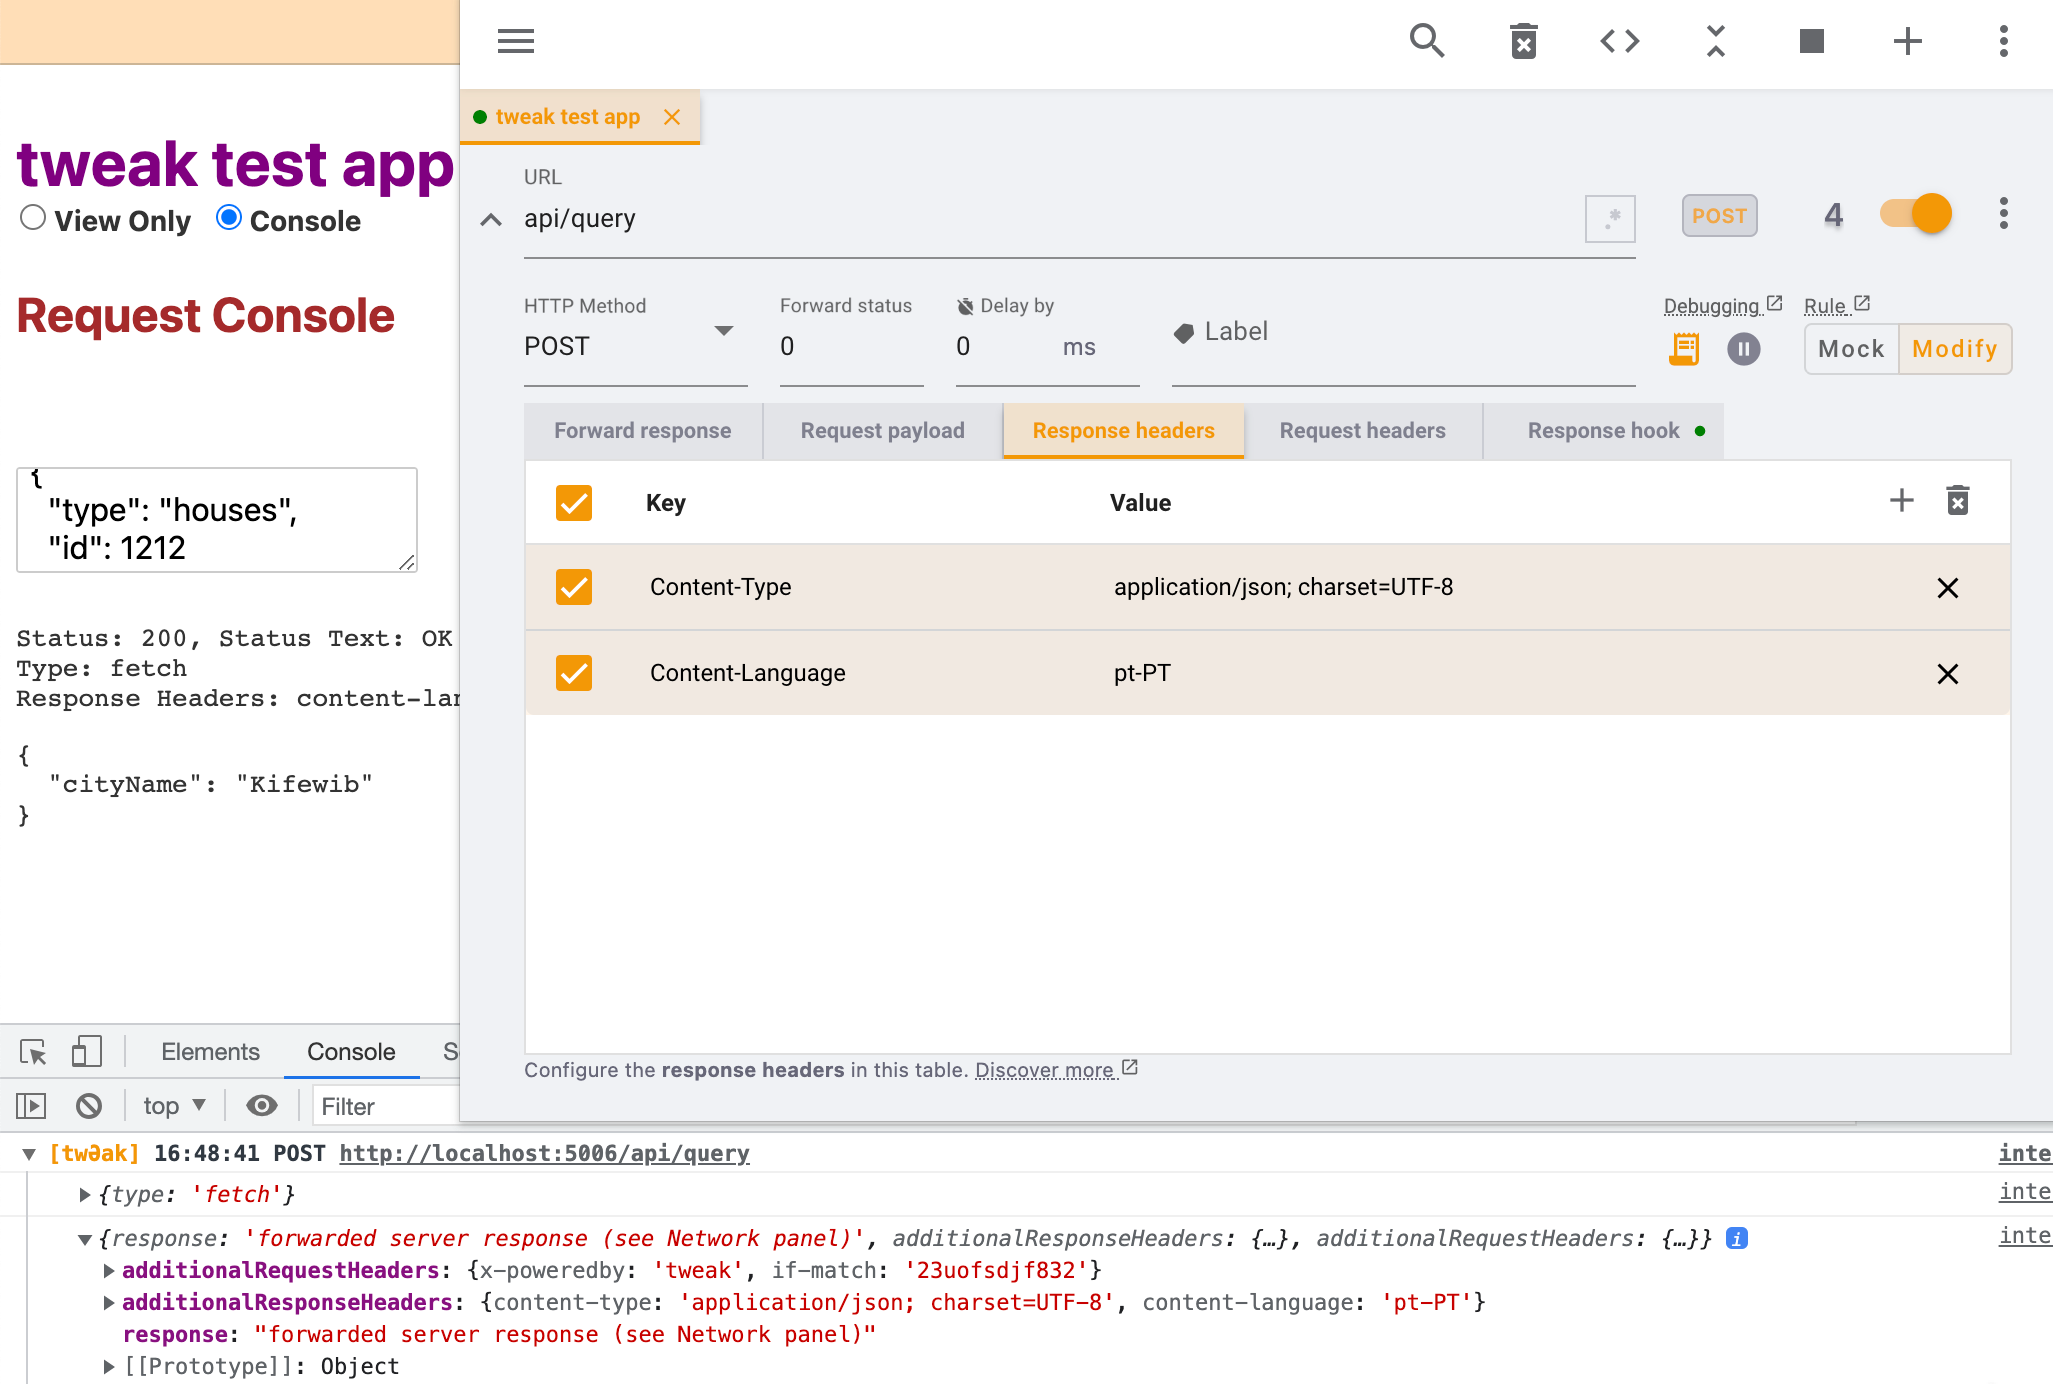Open the code view brackets icon
This screenshot has height=1384, width=2053.
click(1619, 41)
